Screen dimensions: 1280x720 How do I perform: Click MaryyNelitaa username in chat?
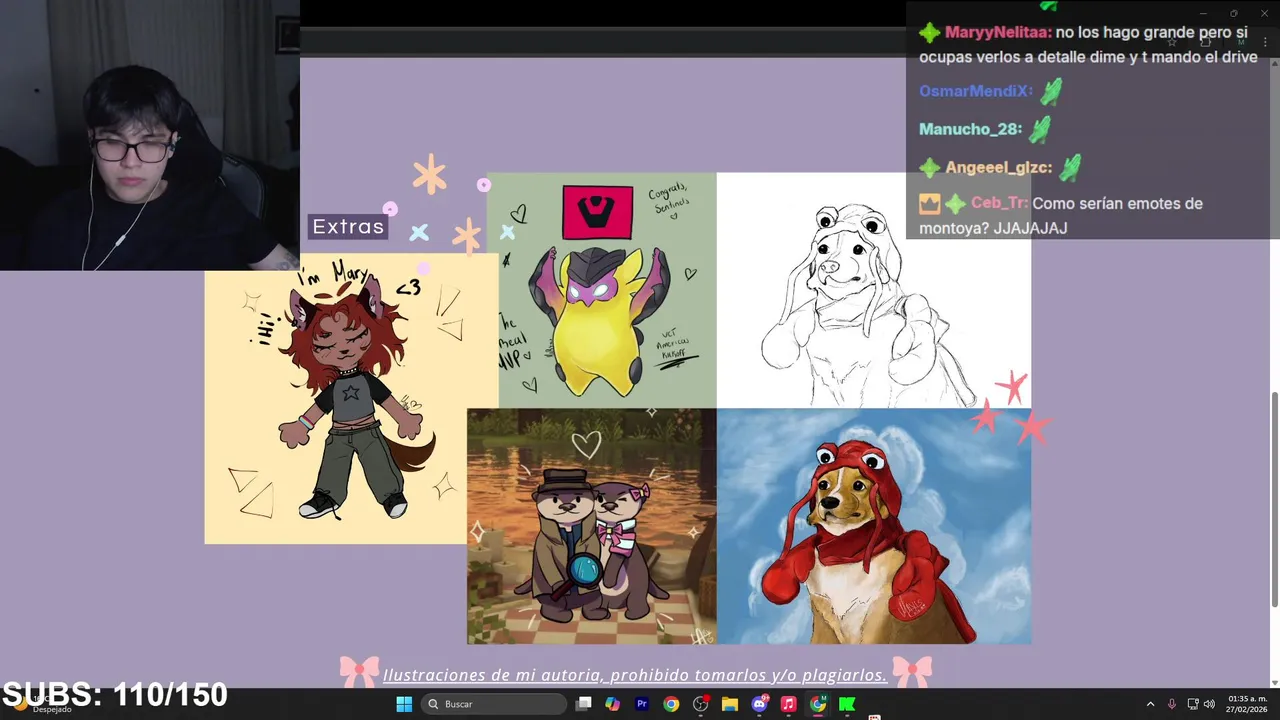click(x=997, y=32)
